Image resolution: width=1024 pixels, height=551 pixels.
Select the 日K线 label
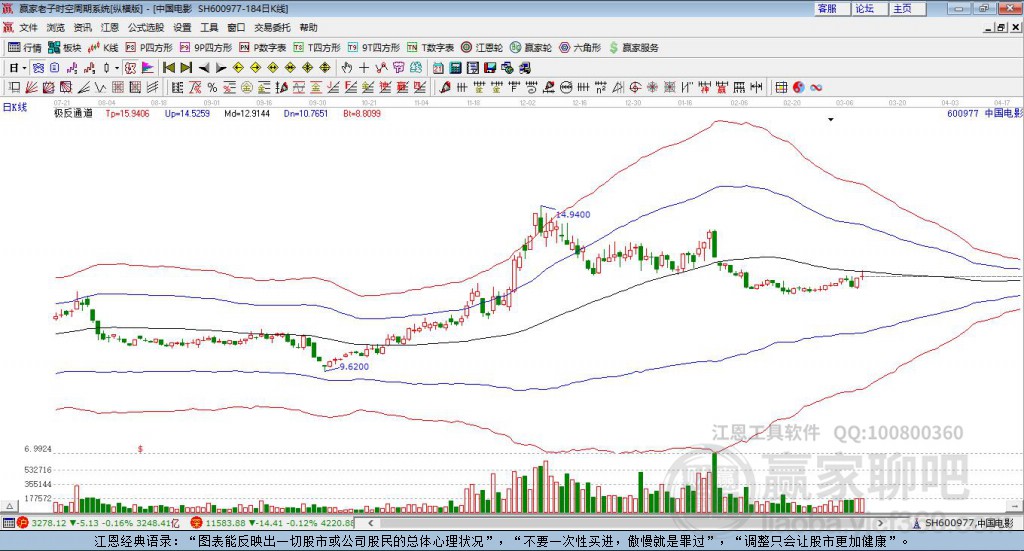(x=15, y=107)
